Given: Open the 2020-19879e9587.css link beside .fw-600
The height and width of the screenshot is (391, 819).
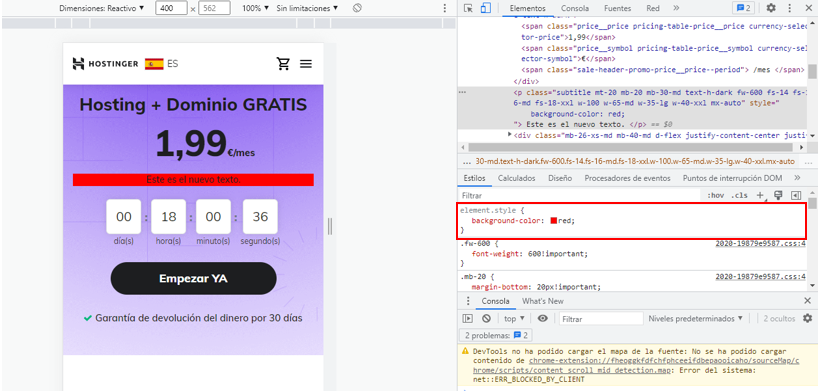Looking at the screenshot, I should (760, 243).
